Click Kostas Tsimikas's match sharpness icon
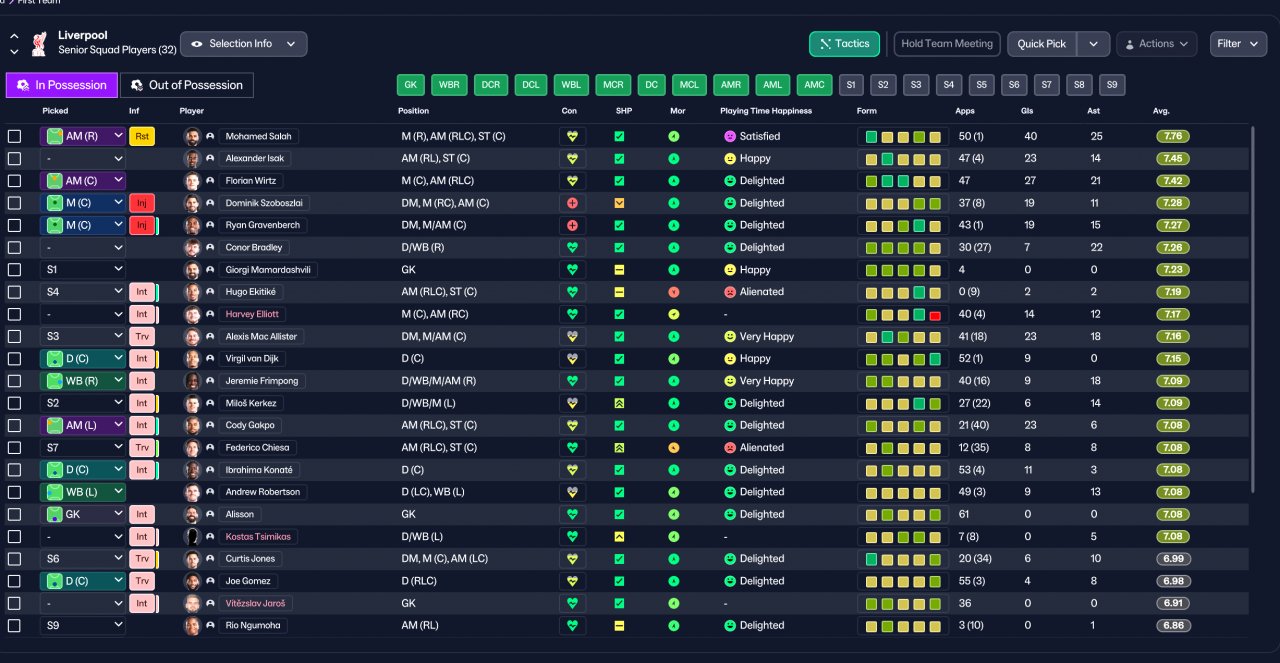Screen dimensions: 1280x663 click(619, 537)
